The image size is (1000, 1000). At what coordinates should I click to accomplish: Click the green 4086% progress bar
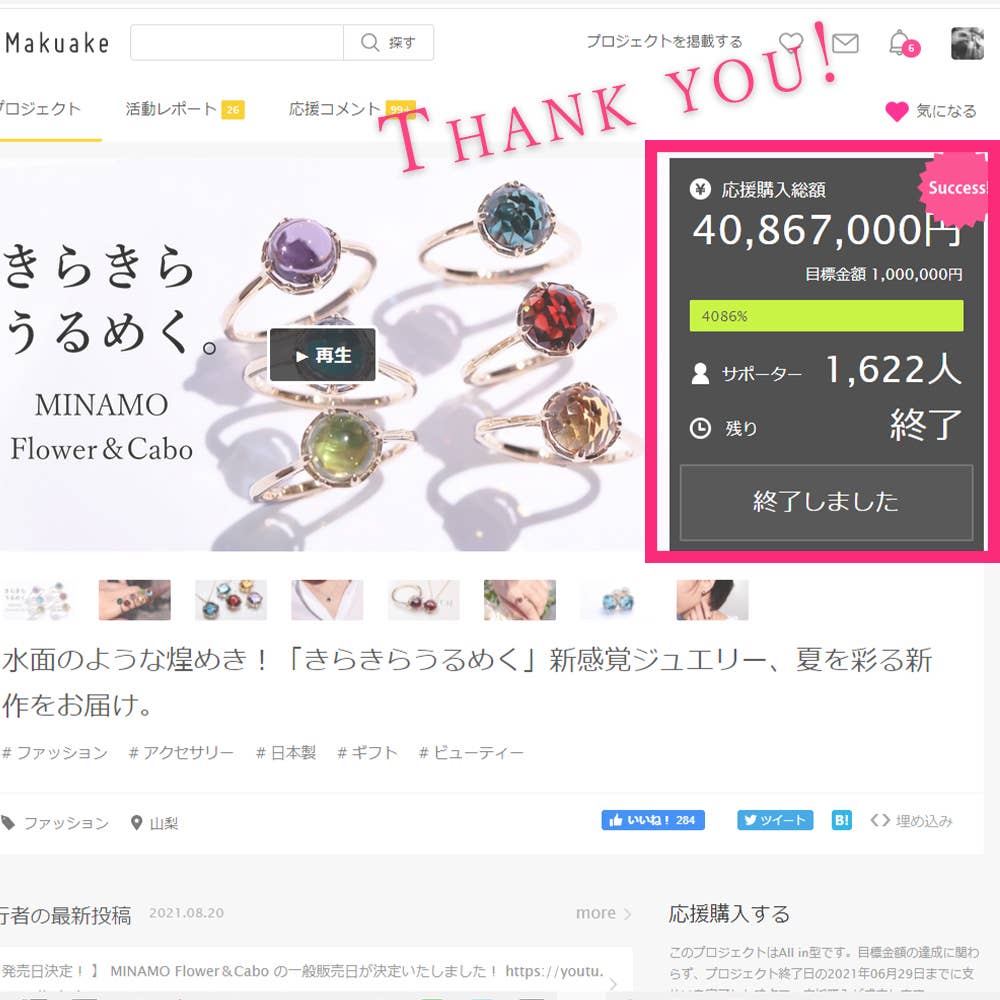click(x=827, y=316)
